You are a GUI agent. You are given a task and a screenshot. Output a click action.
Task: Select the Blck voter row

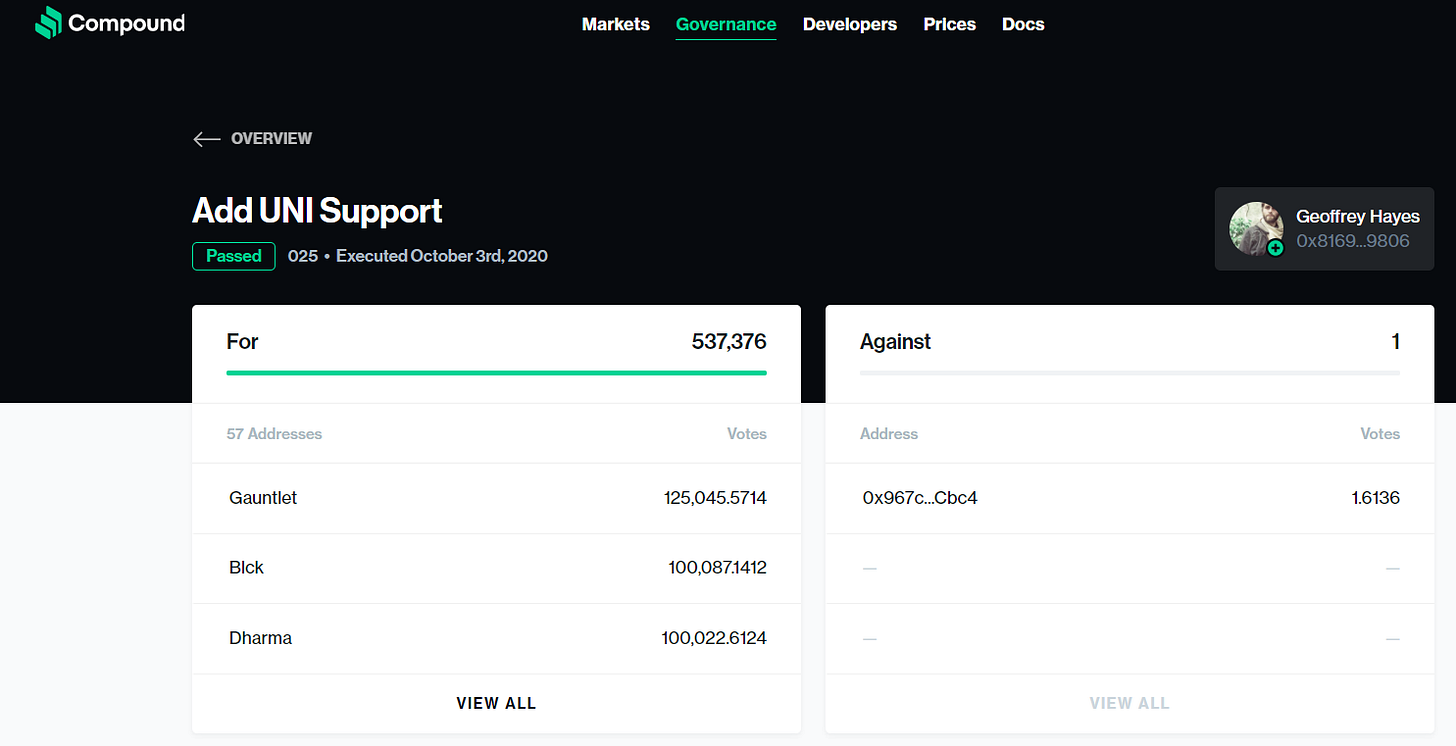(496, 568)
